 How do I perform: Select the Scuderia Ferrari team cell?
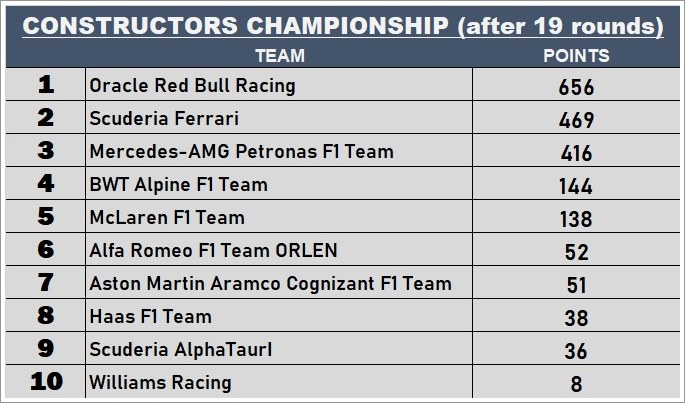click(x=164, y=119)
